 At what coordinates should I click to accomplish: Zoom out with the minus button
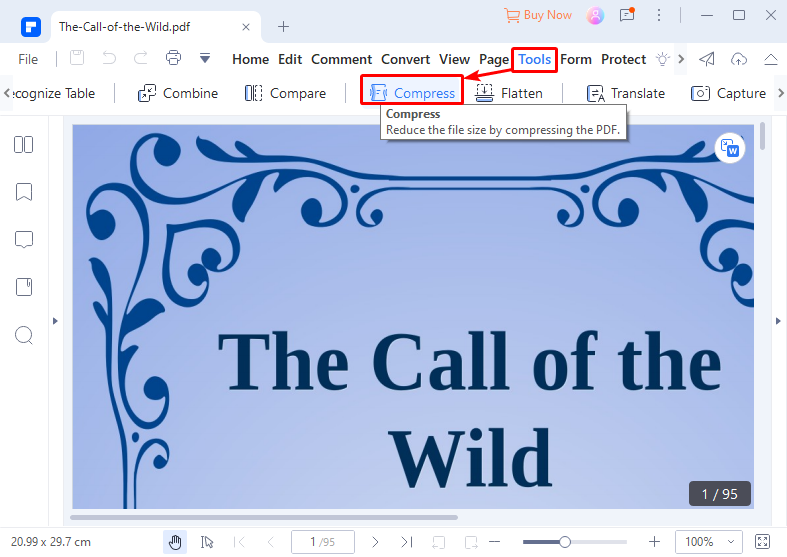tap(494, 542)
